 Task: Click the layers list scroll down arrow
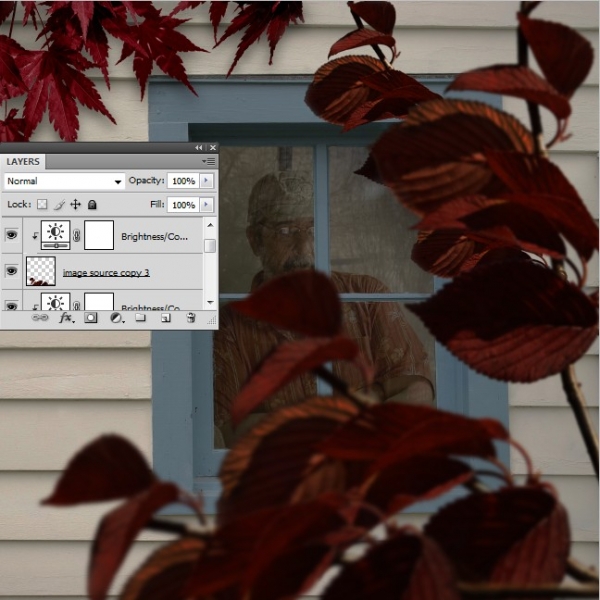pyautogui.click(x=210, y=303)
